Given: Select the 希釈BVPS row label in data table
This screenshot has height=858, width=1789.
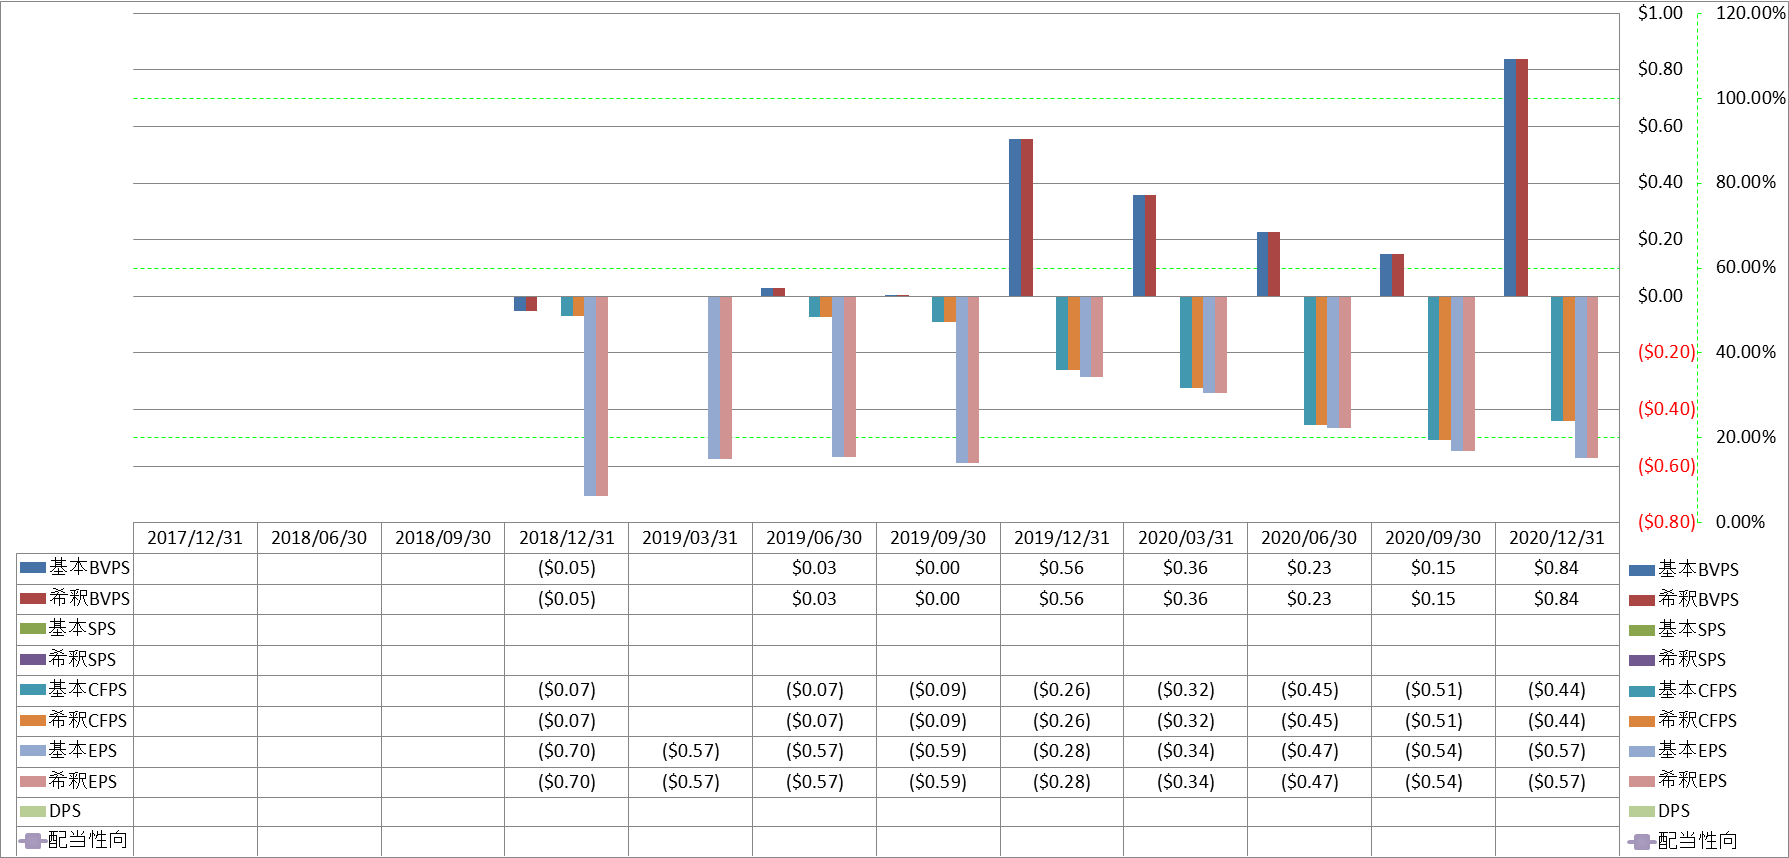Looking at the screenshot, I should [x=90, y=598].
